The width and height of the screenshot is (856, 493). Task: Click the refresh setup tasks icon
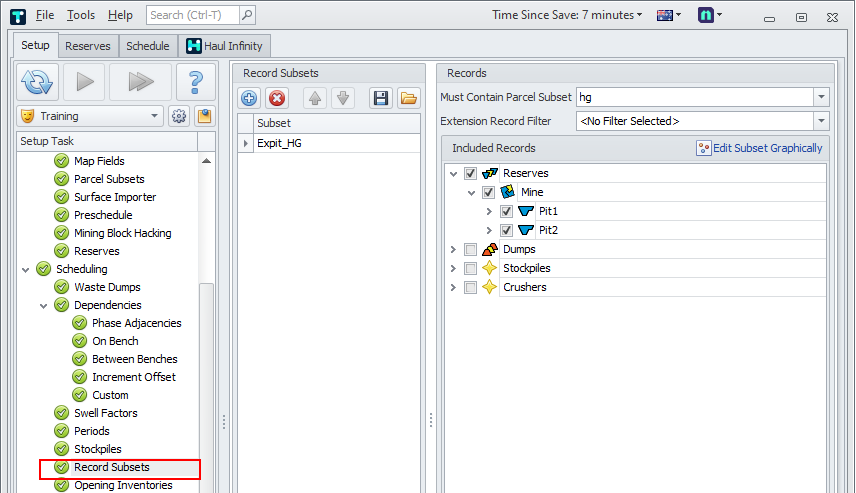[x=37, y=82]
